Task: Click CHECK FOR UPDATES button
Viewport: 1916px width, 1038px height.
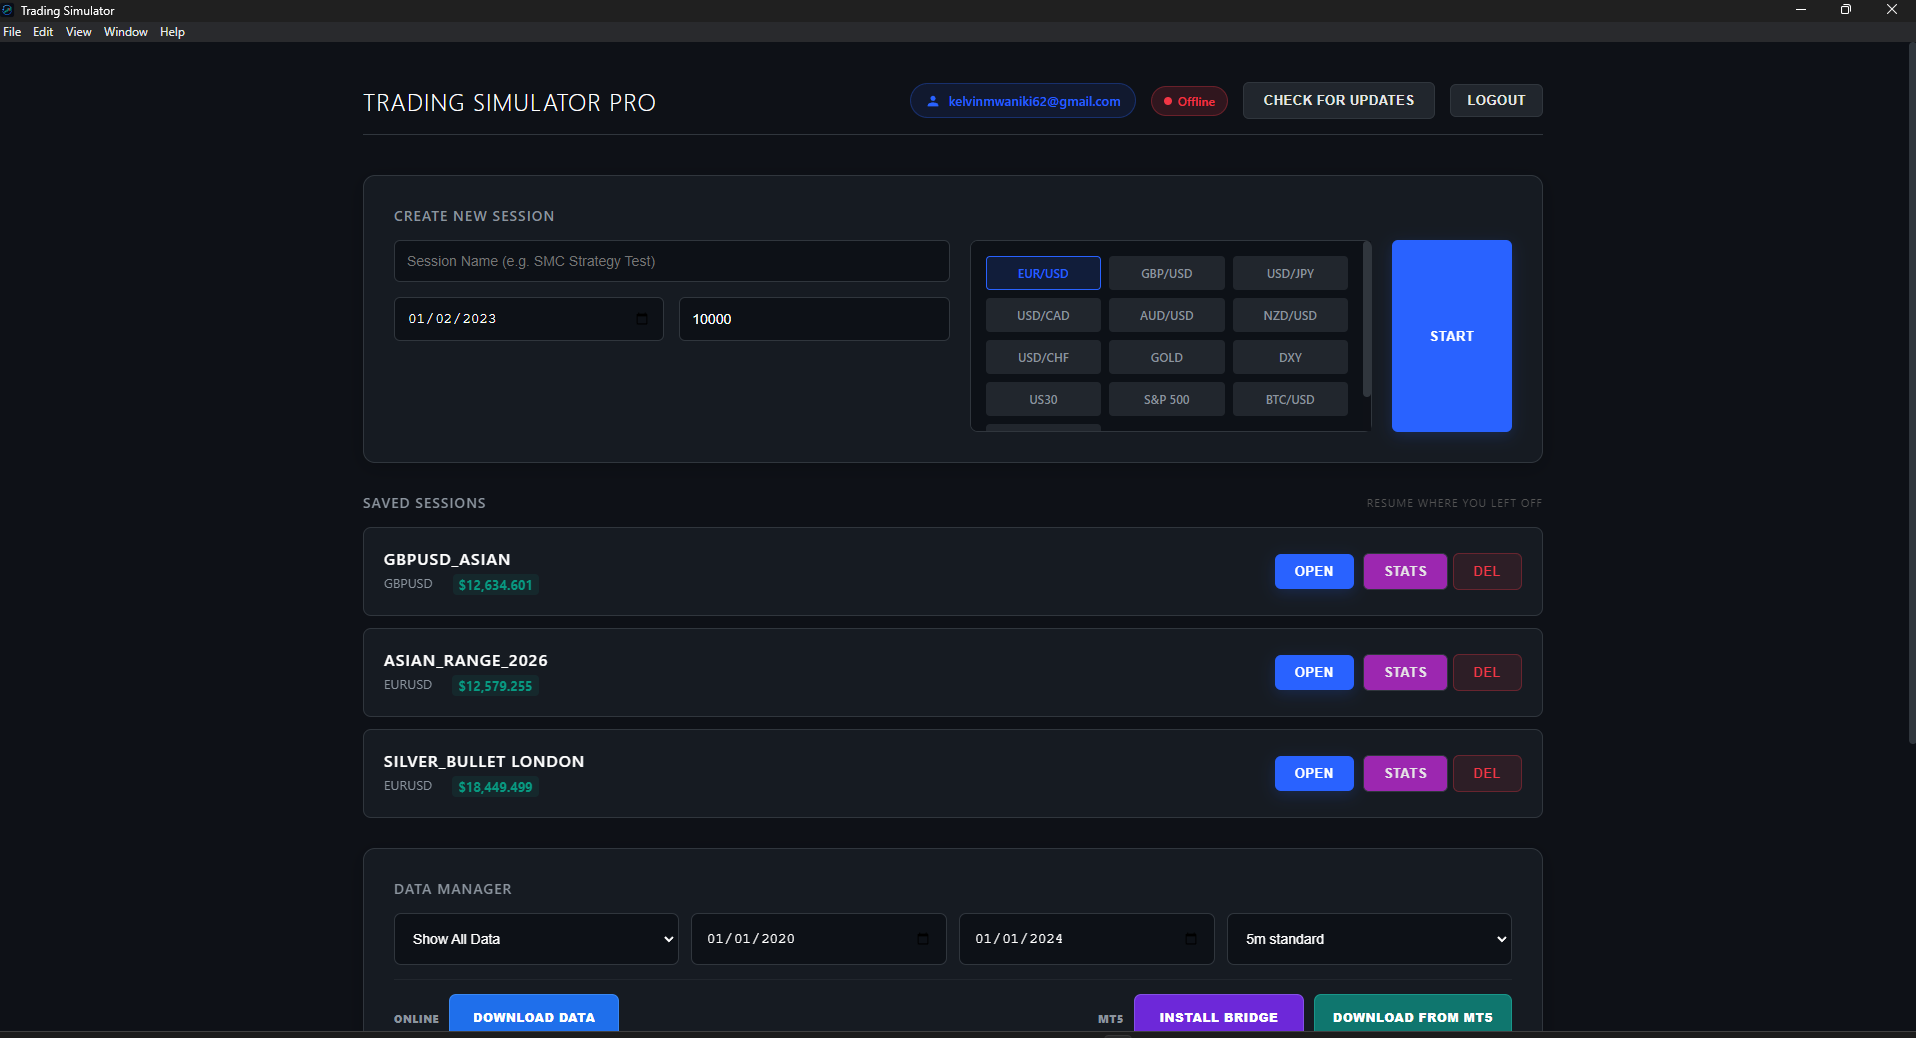Action: [x=1339, y=100]
